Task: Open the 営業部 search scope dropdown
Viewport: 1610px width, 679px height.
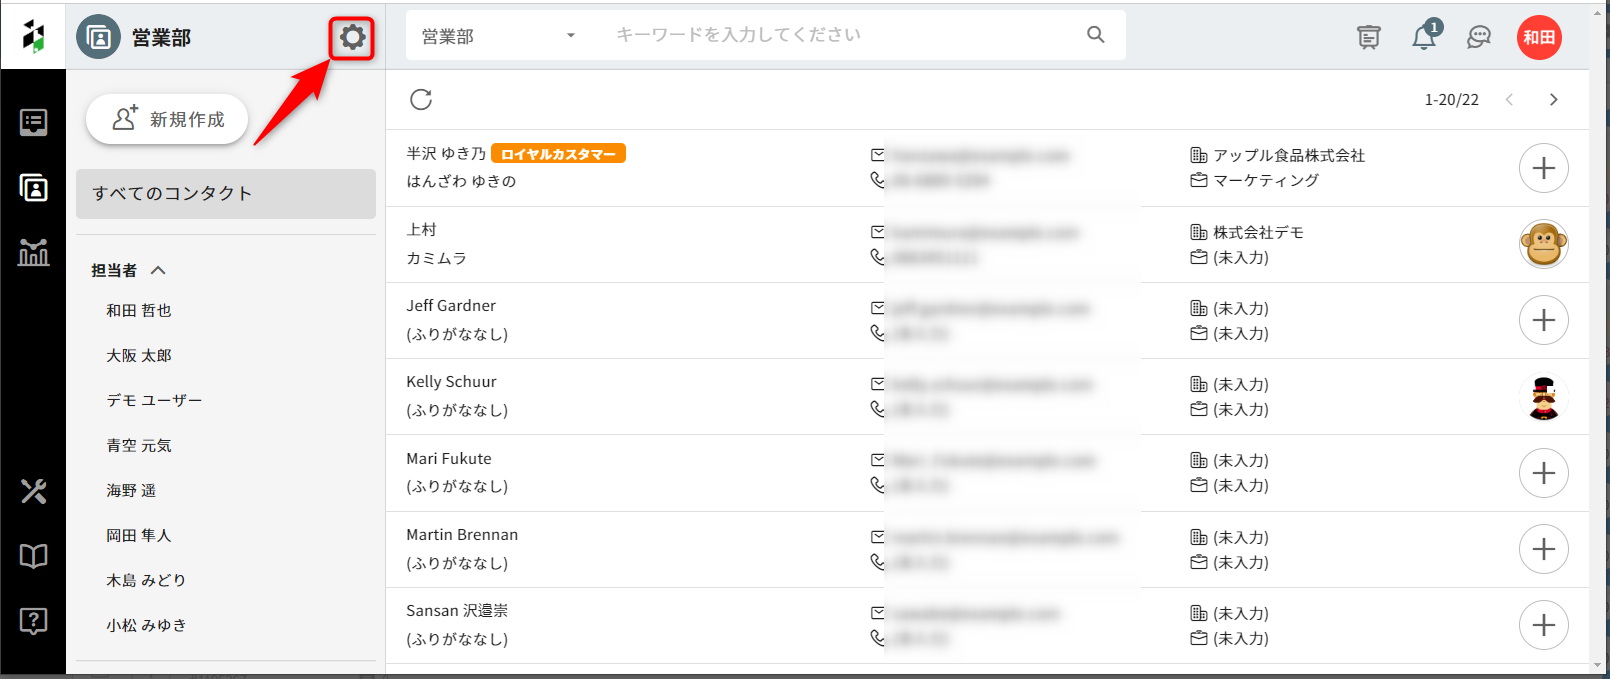Action: [498, 36]
